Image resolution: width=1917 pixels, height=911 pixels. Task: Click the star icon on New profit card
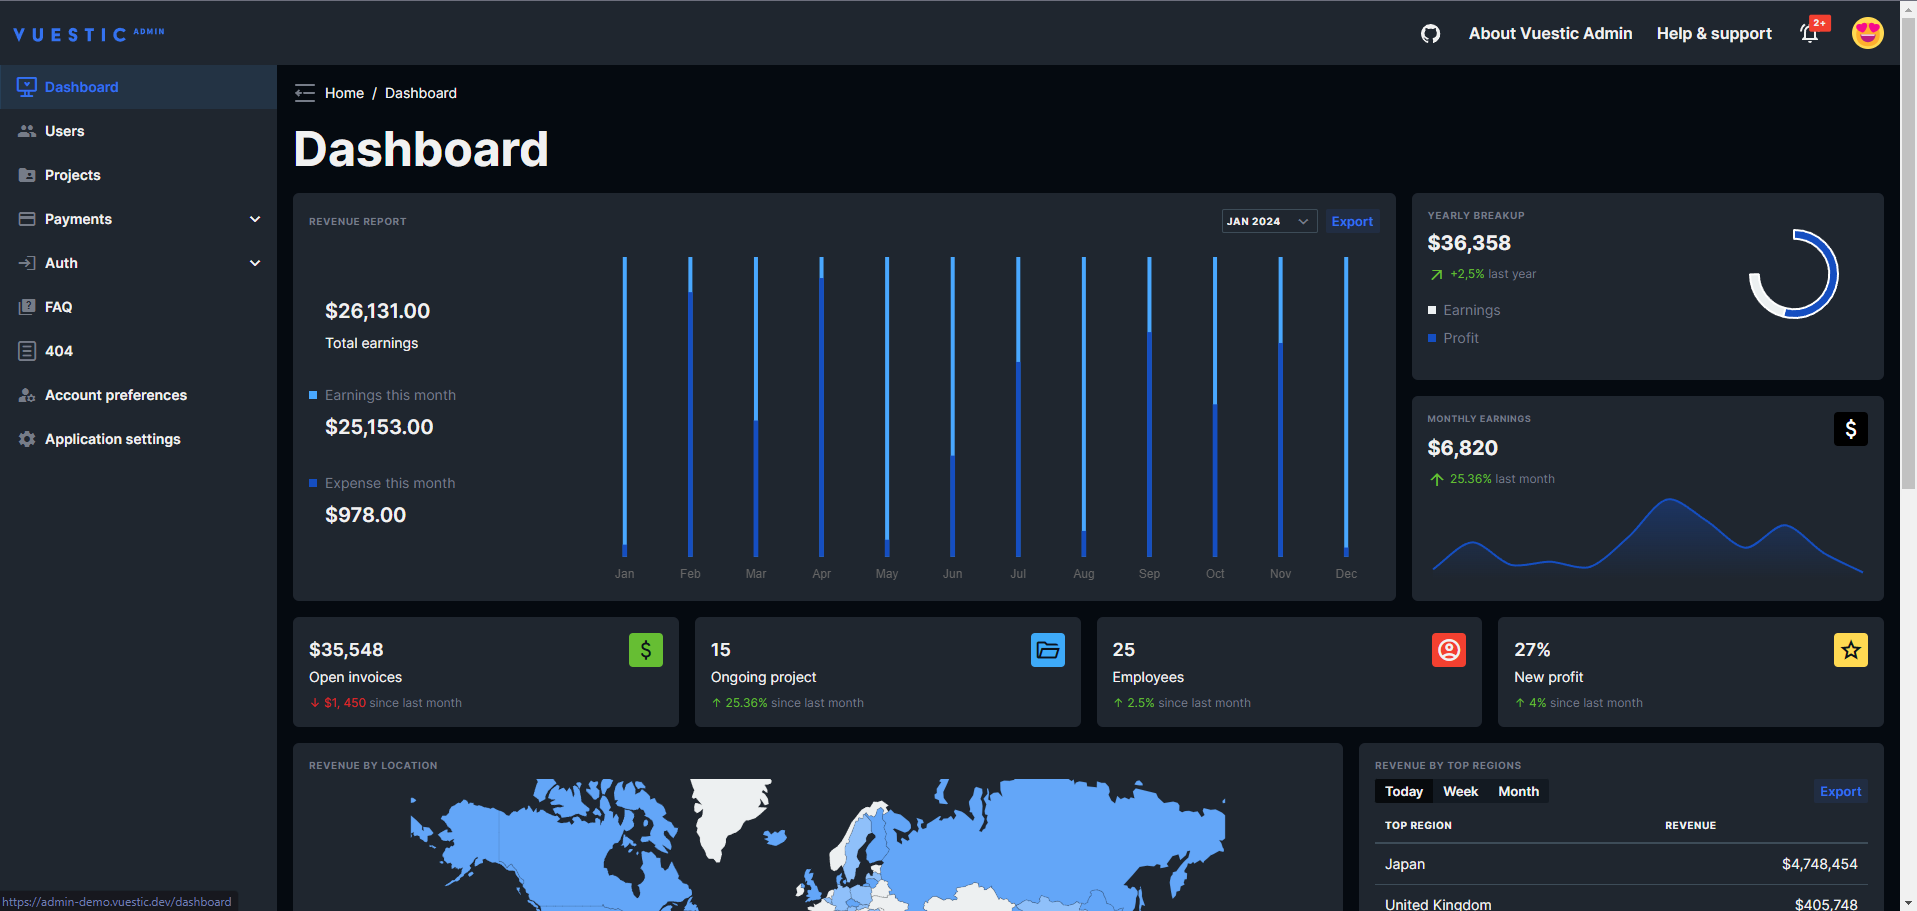pos(1850,650)
